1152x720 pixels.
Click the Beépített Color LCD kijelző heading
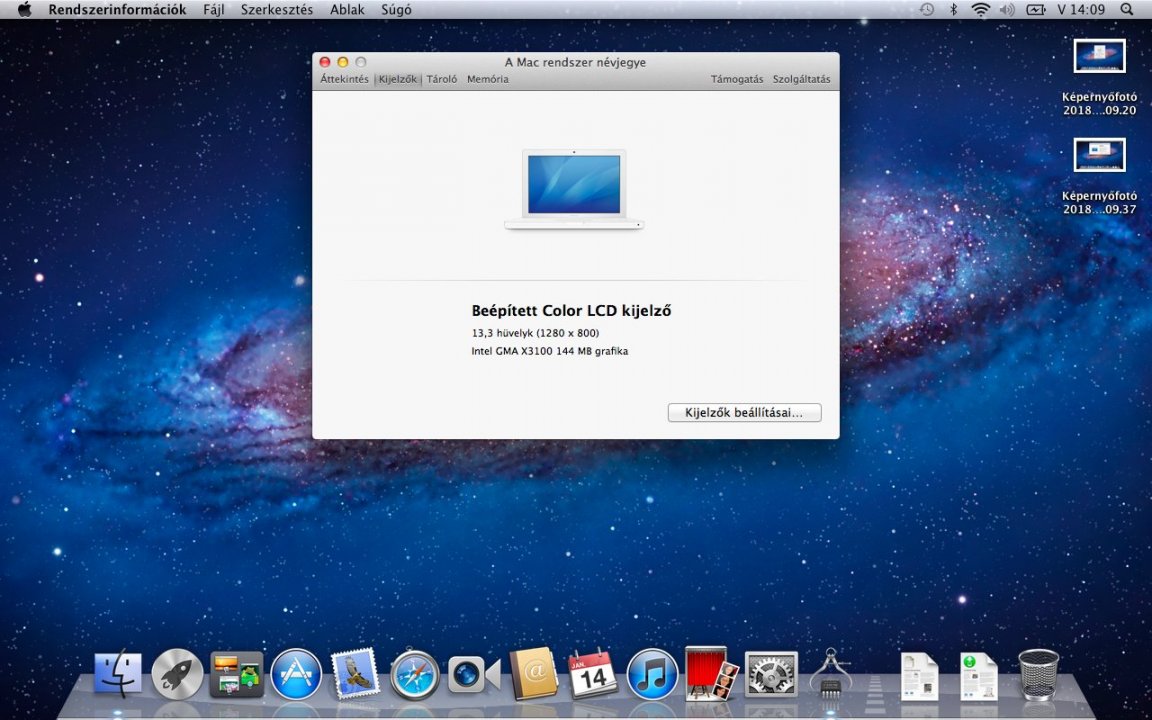572,311
